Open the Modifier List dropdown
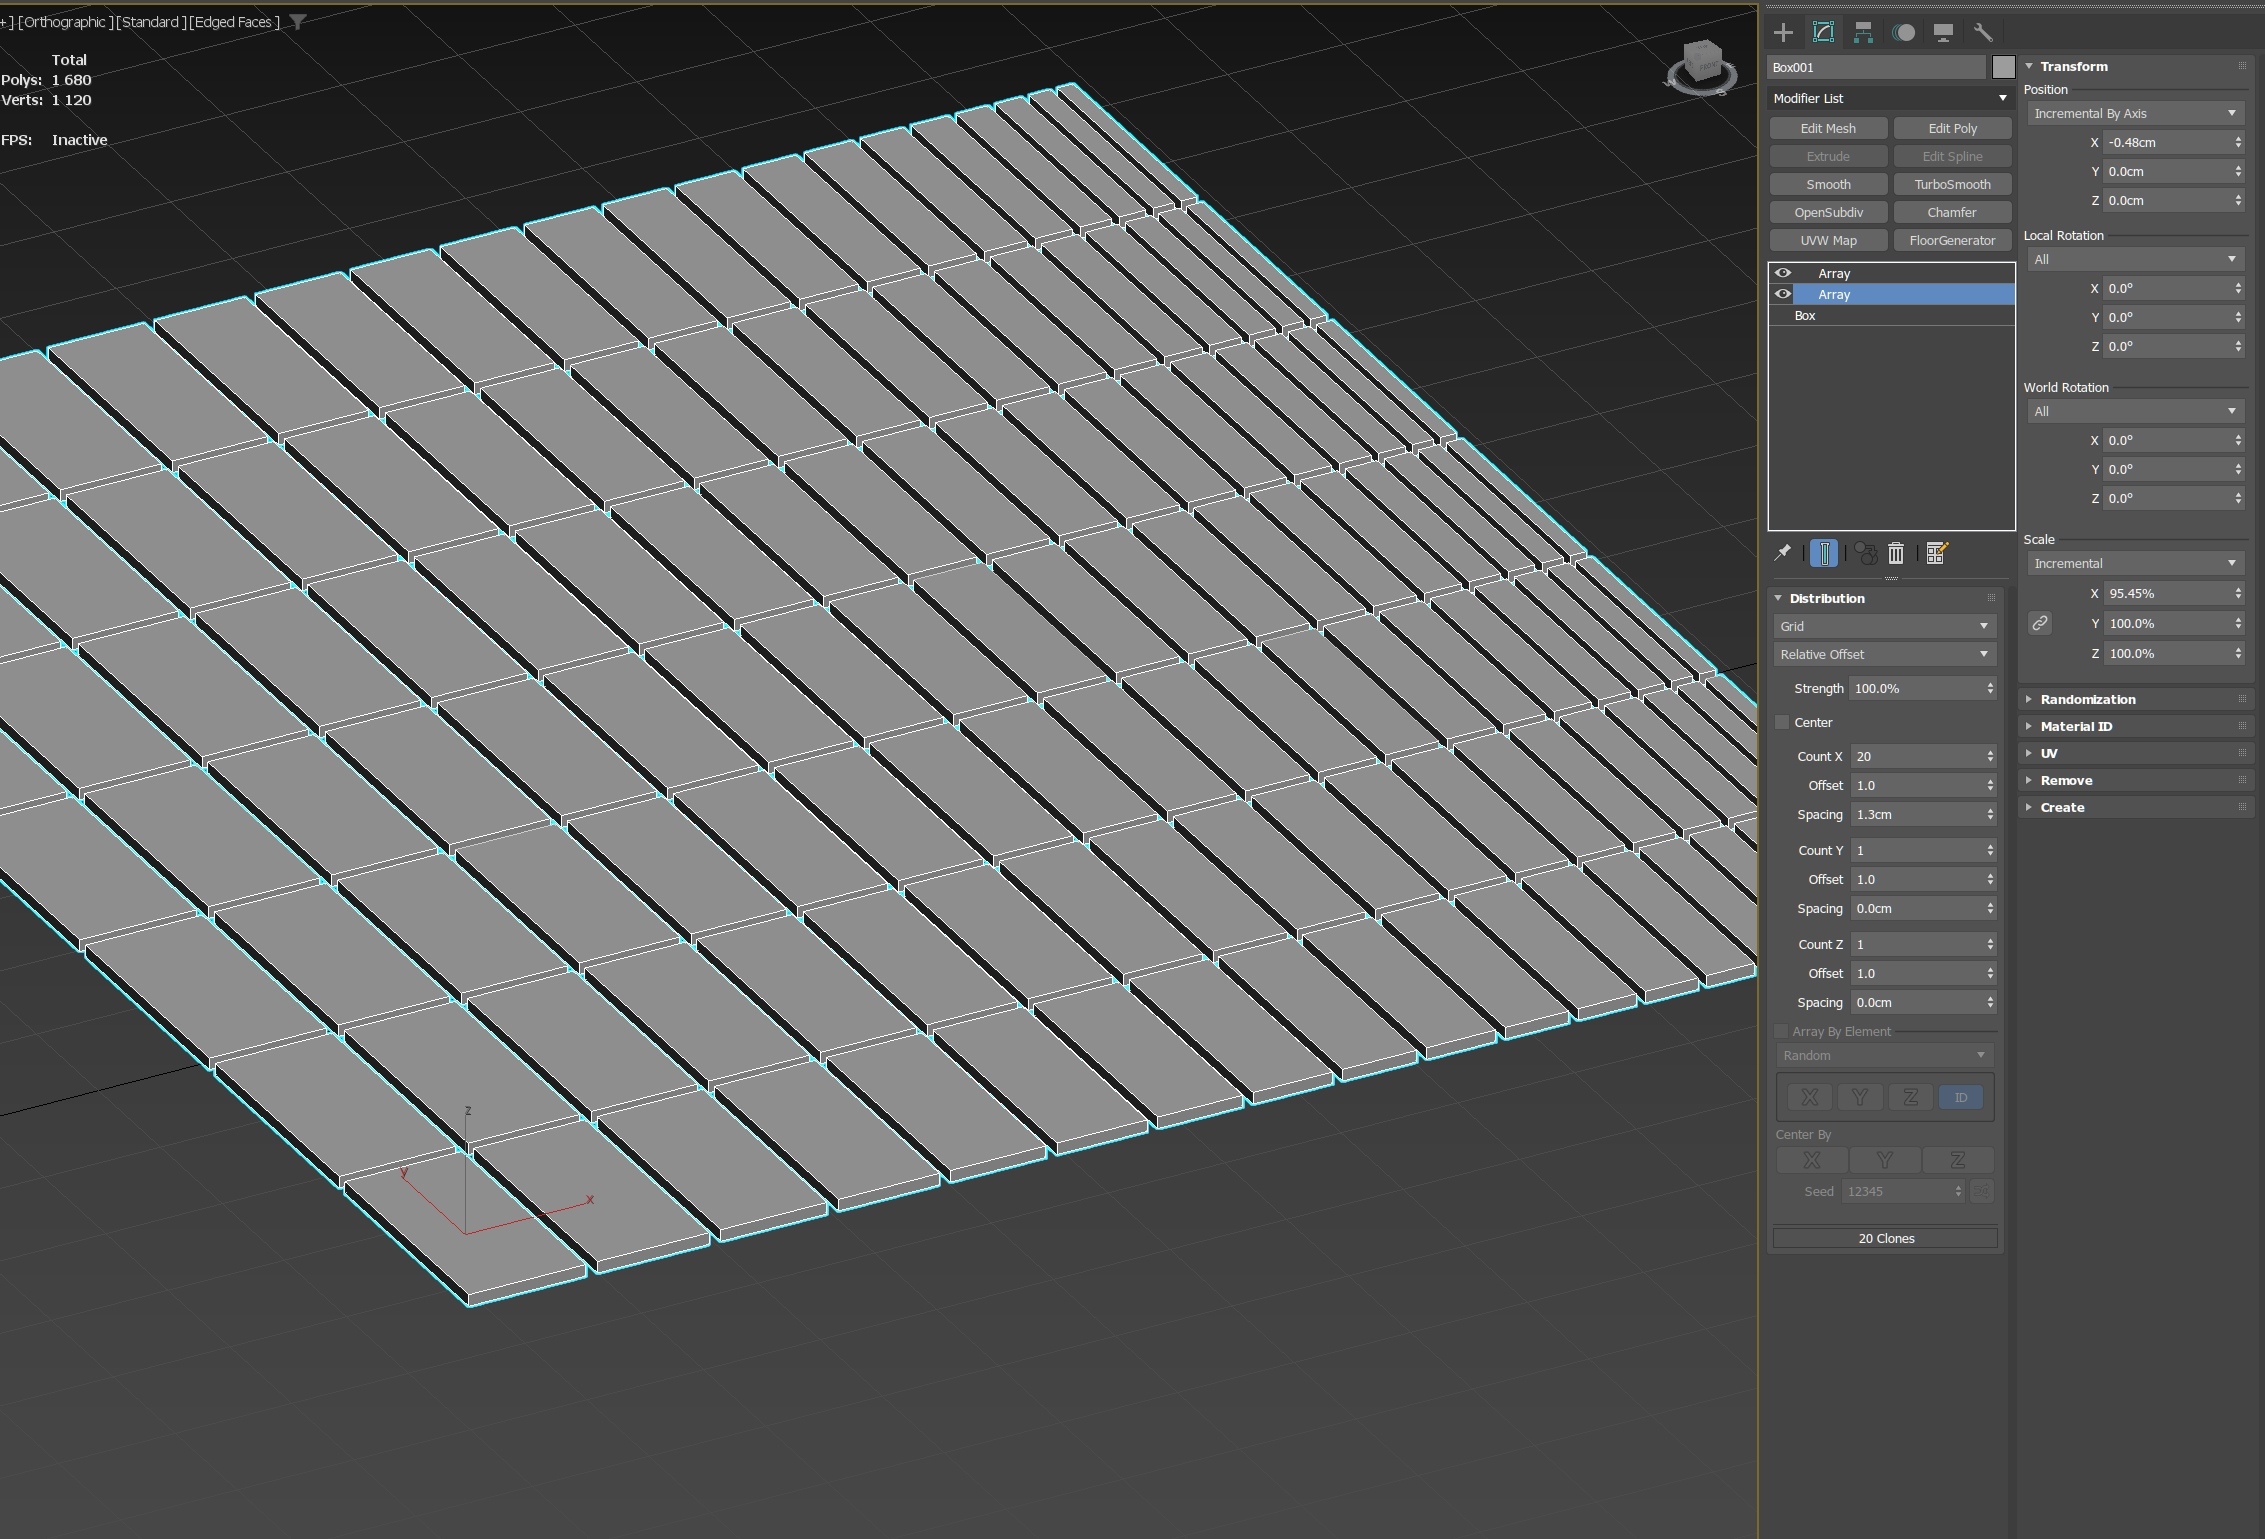Image resolution: width=2265 pixels, height=1539 pixels. (1890, 98)
